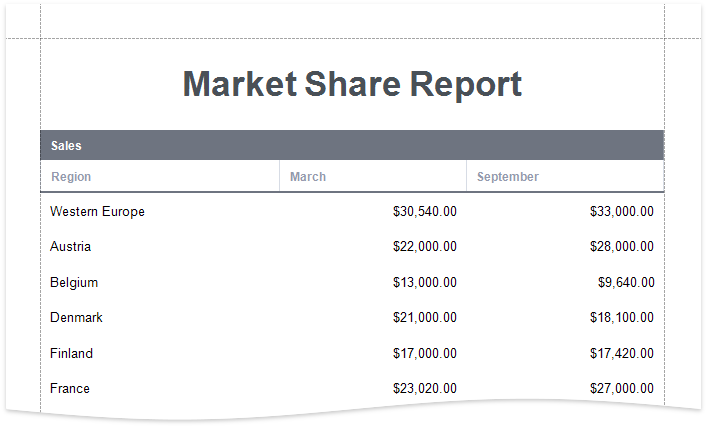This screenshot has height=428, width=707.
Task: Click Denmark's March value $21,000.00
Action: coord(425,318)
